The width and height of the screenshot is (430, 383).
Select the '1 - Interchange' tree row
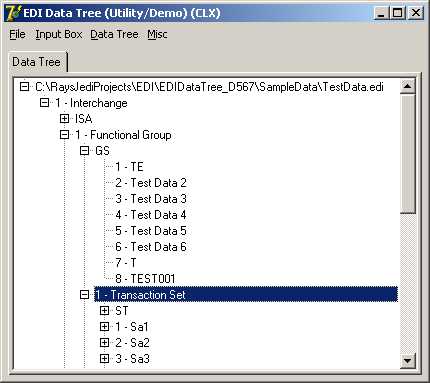(91, 103)
